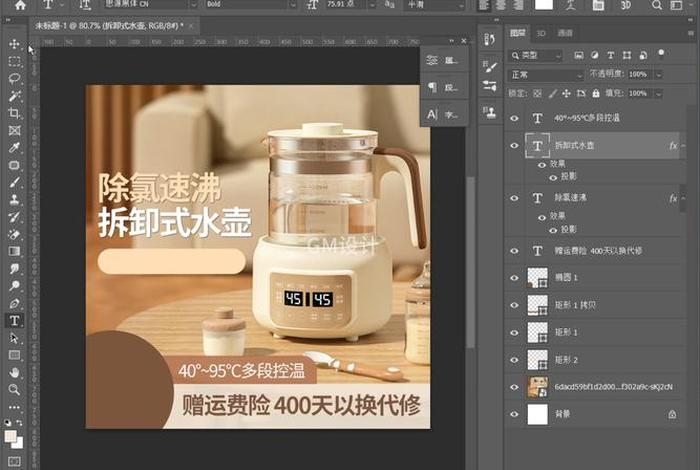This screenshot has height=470, width=700.
Task: Click the image layer thumbnail 6dacd59bf1d2d00
Action: pos(537,386)
